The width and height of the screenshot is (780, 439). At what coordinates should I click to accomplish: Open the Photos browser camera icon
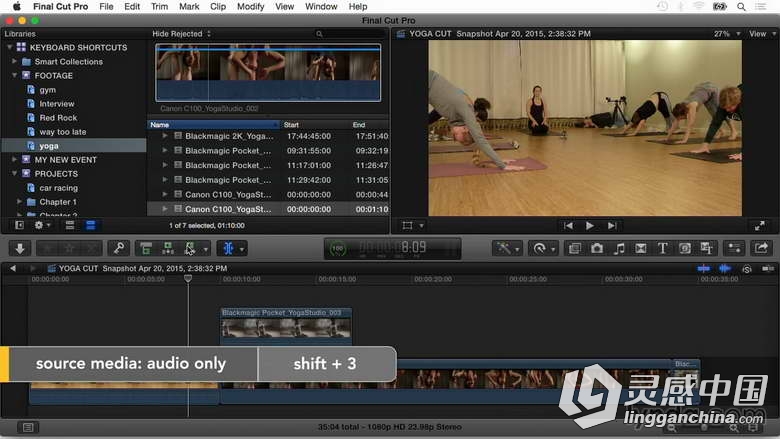click(596, 248)
